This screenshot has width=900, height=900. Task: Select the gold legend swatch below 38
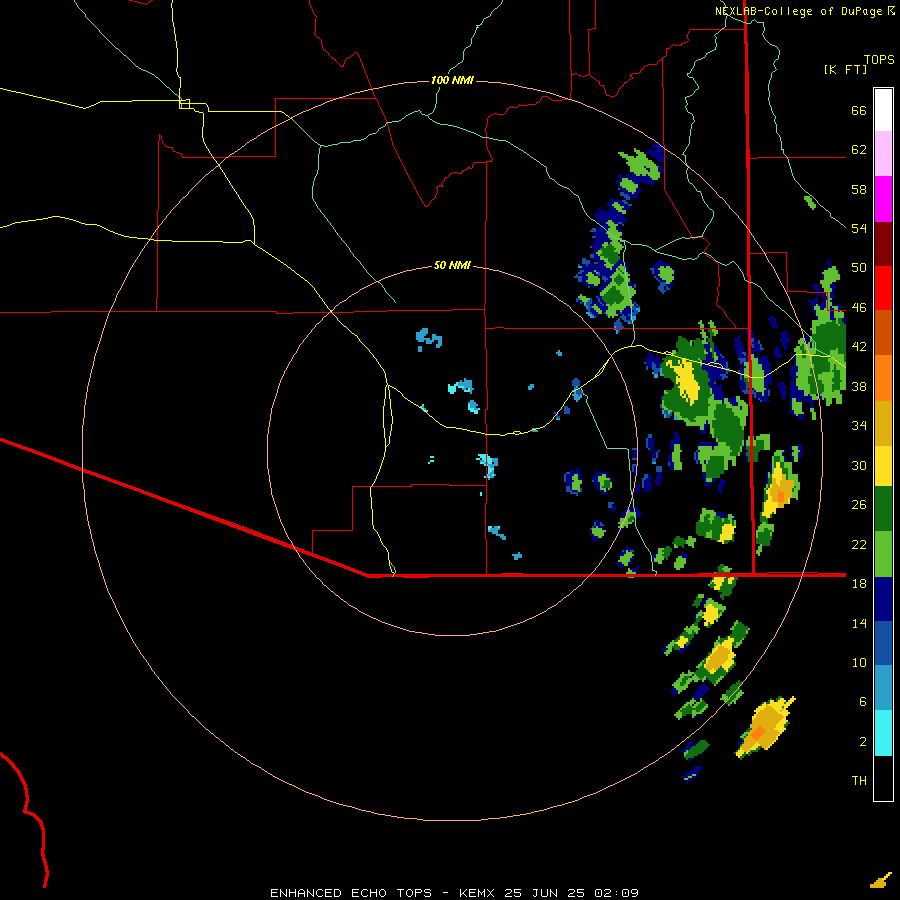pos(883,423)
